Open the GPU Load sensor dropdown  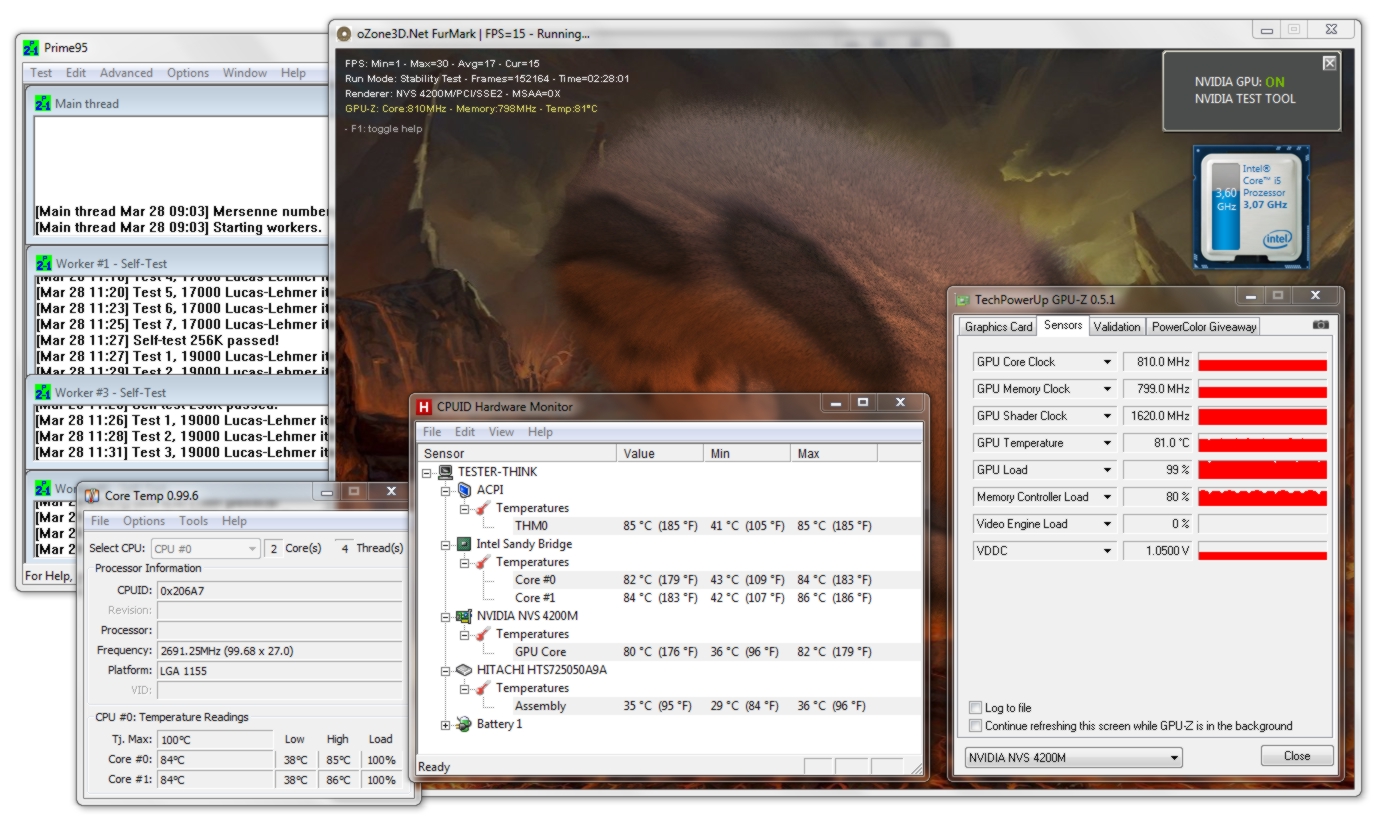coord(1107,470)
